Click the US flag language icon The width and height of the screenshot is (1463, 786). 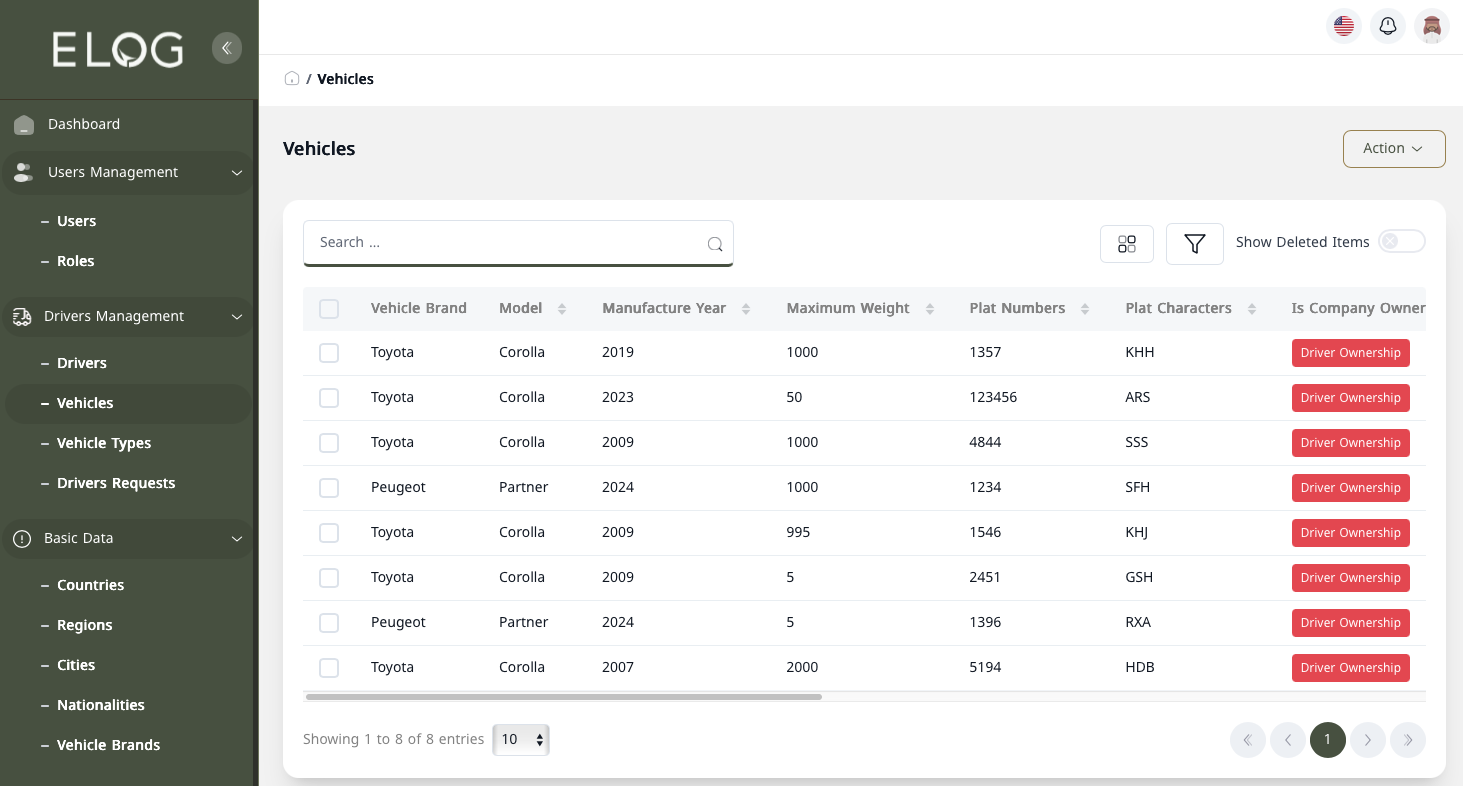tap(1343, 26)
